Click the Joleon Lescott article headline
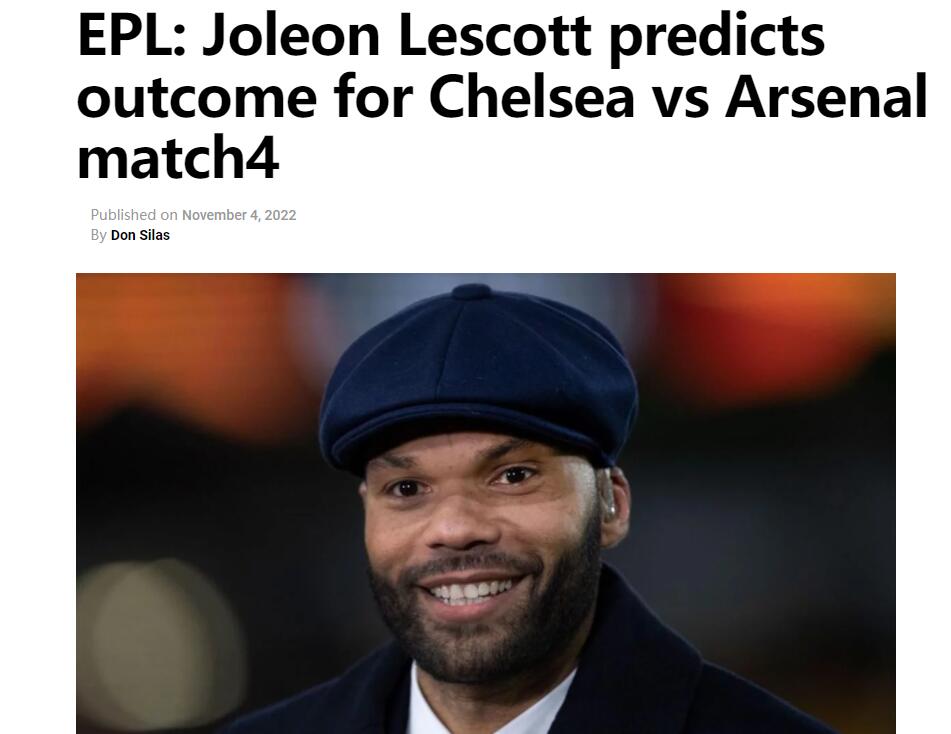This screenshot has height=734, width=951. tap(502, 97)
